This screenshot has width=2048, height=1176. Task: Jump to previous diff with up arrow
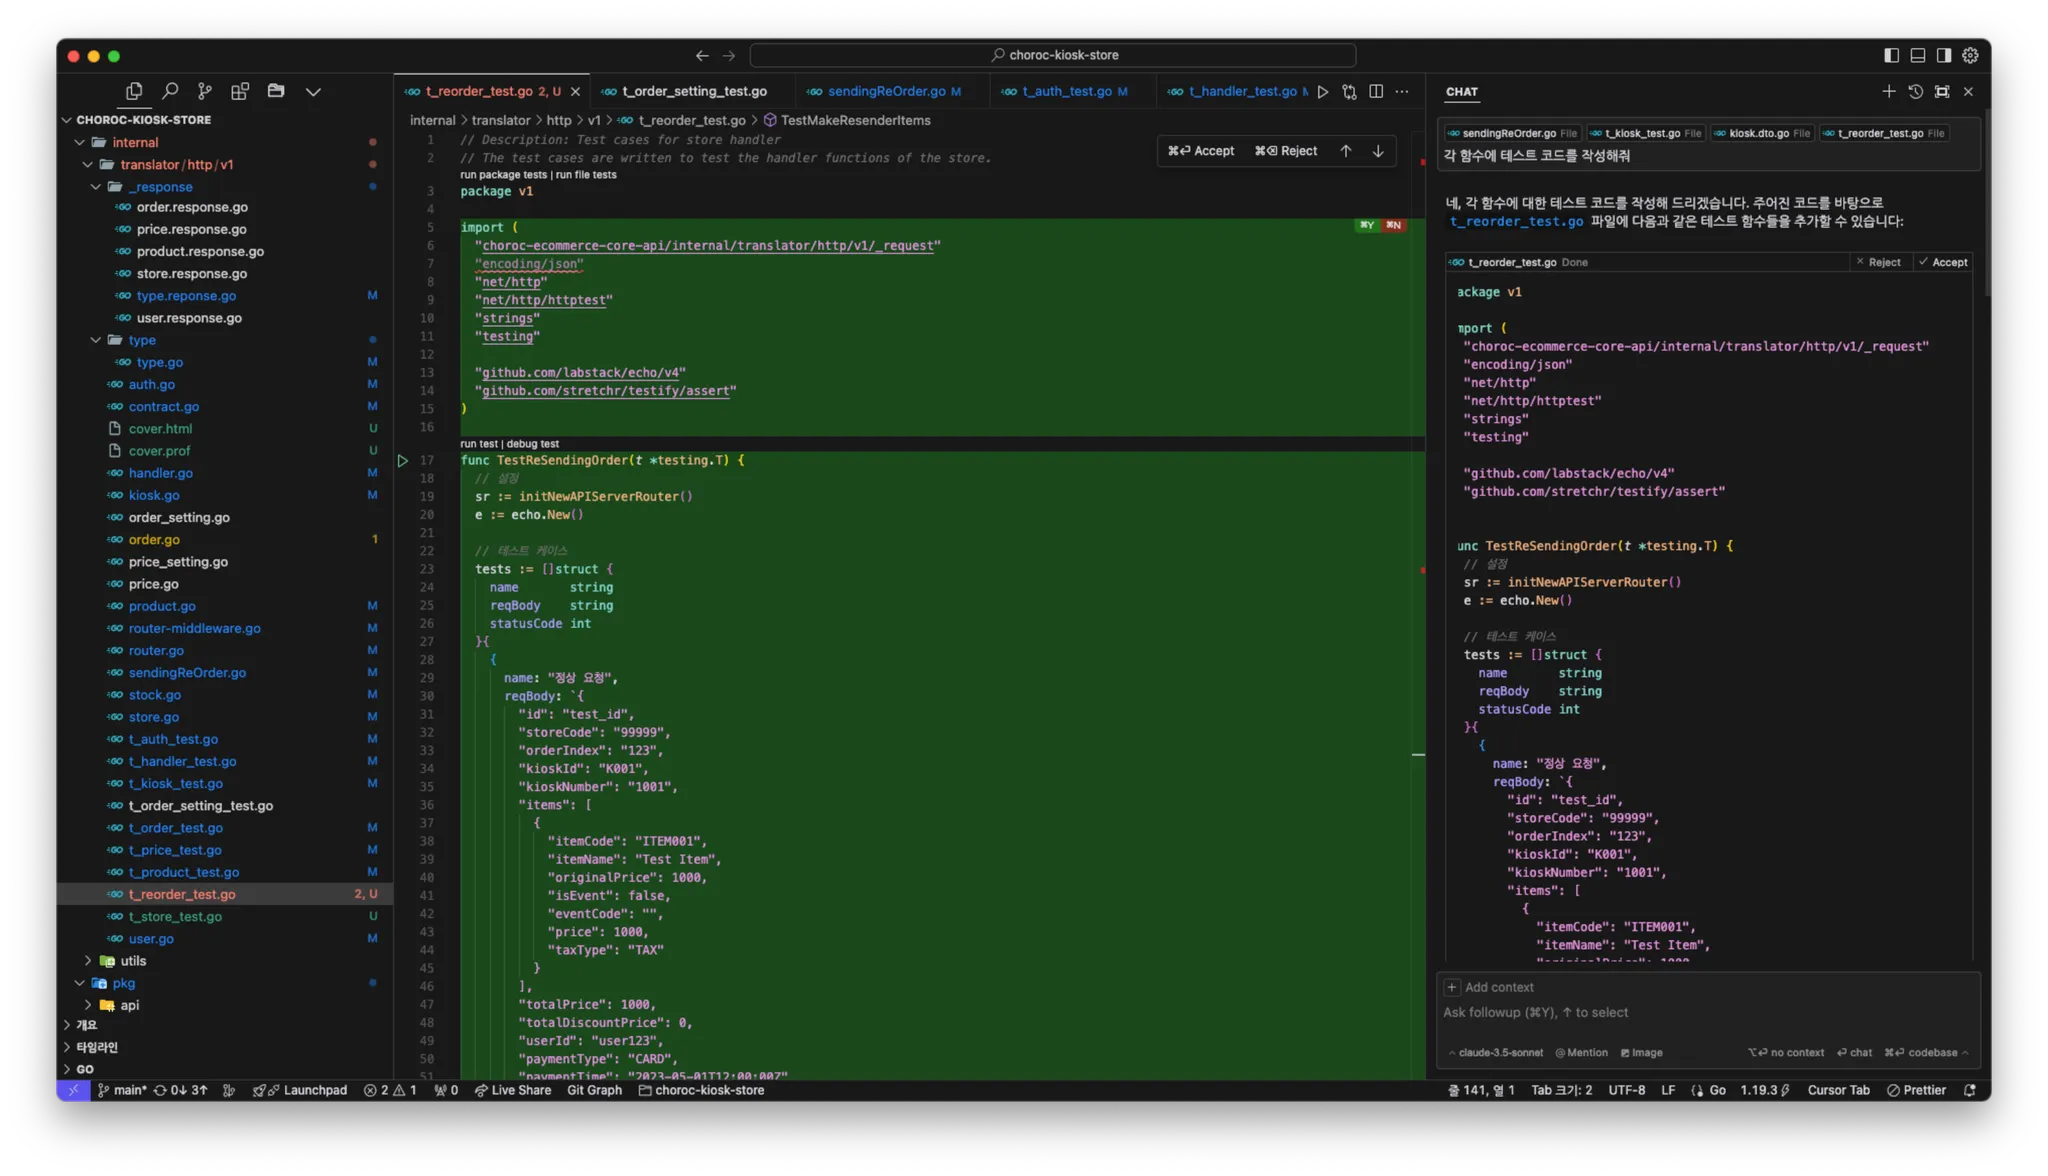tap(1346, 150)
